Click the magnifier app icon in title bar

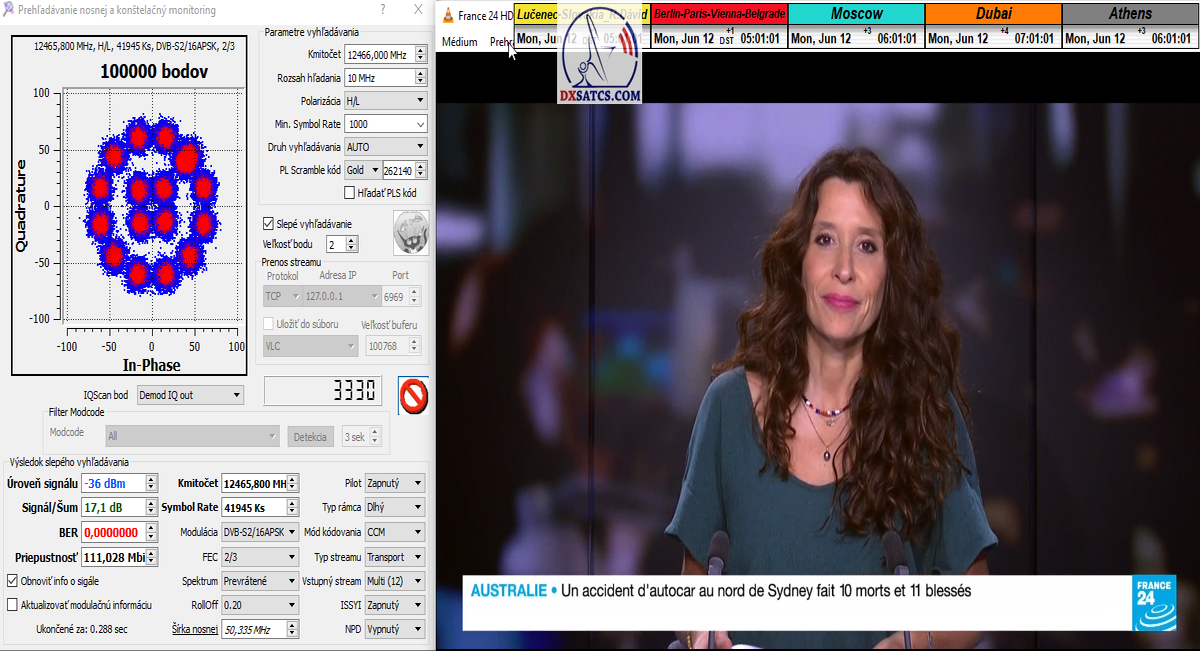point(9,9)
